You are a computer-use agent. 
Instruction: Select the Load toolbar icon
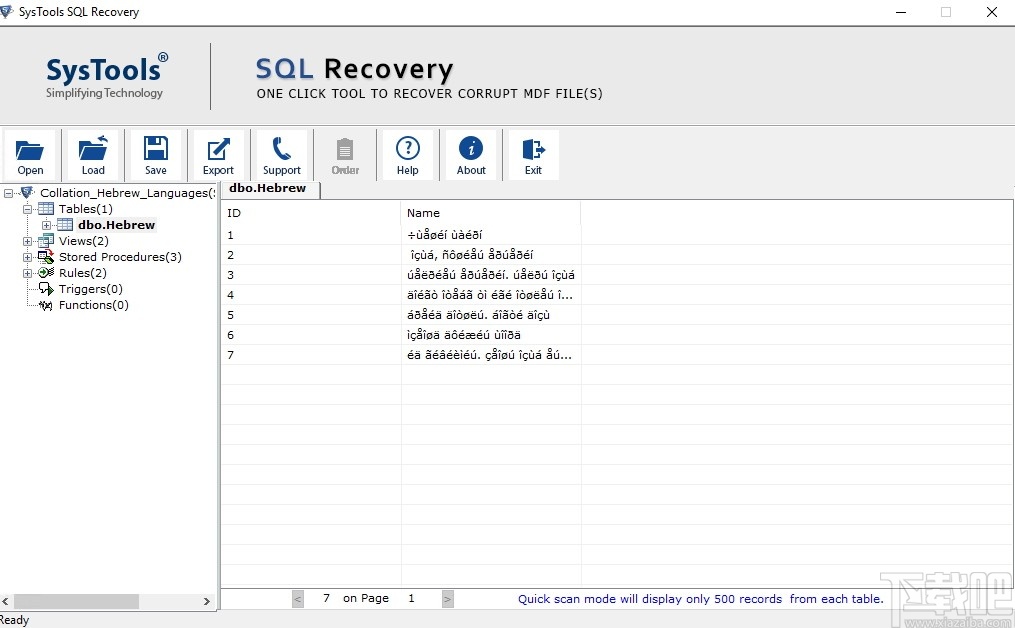click(x=93, y=154)
